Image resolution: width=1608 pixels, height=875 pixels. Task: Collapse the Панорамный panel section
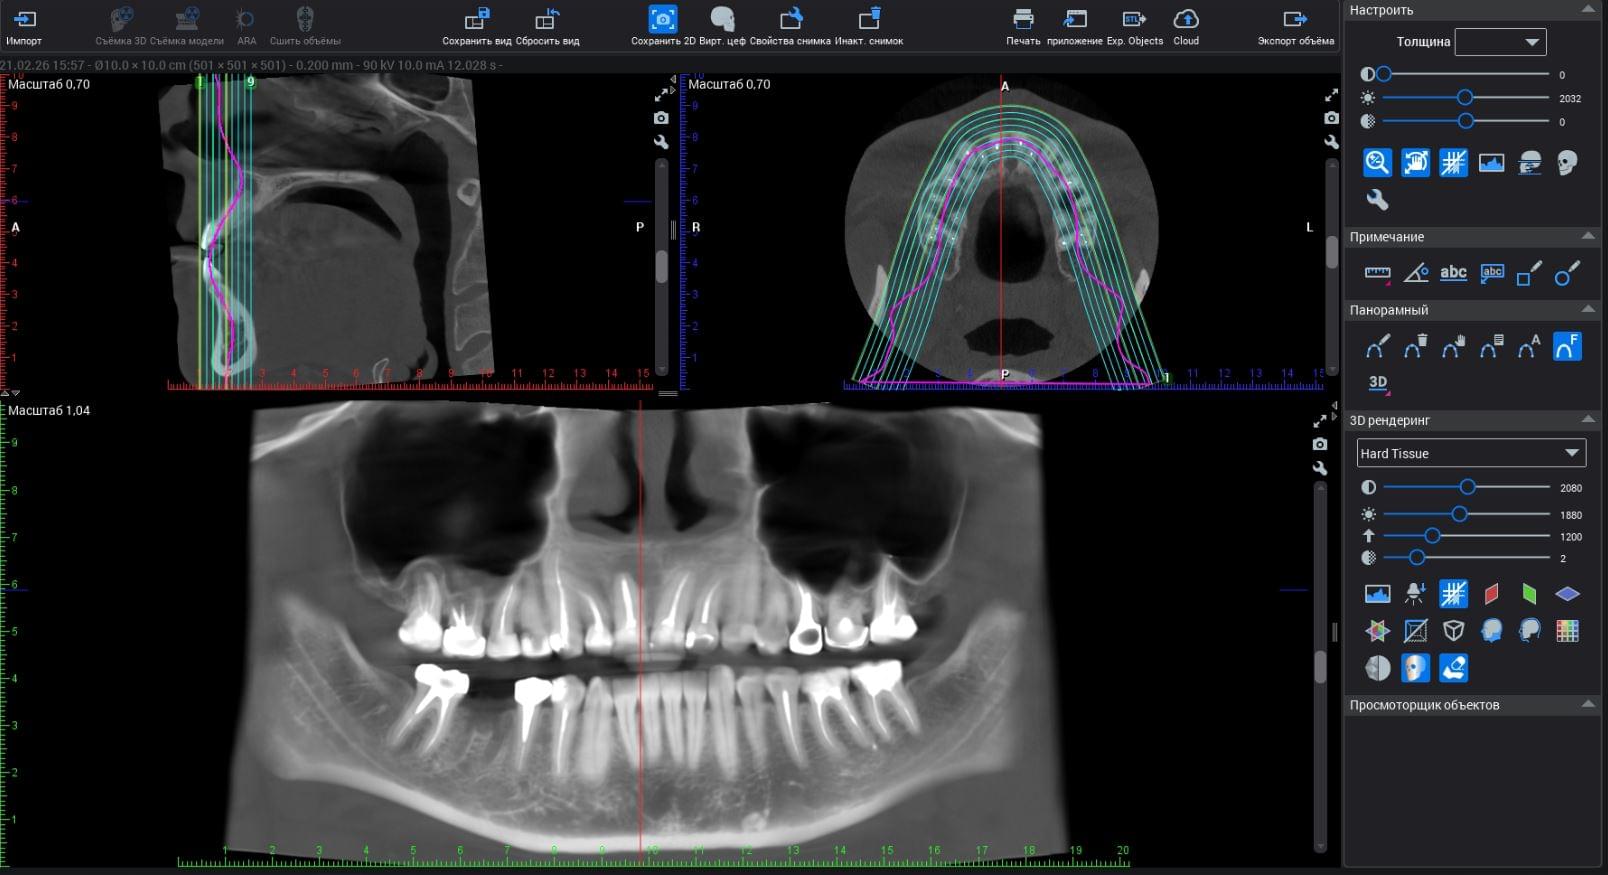coord(1588,310)
